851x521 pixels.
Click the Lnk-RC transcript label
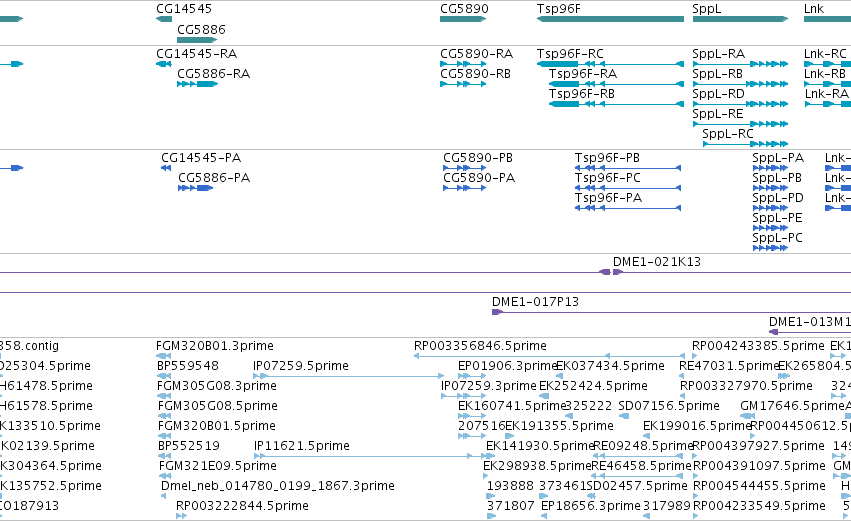tap(825, 54)
